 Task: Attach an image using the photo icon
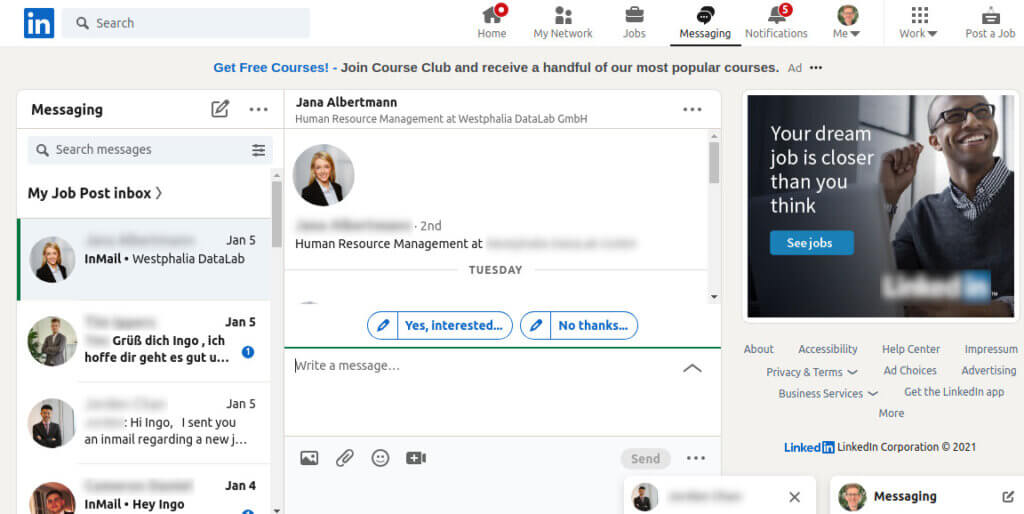click(x=309, y=458)
